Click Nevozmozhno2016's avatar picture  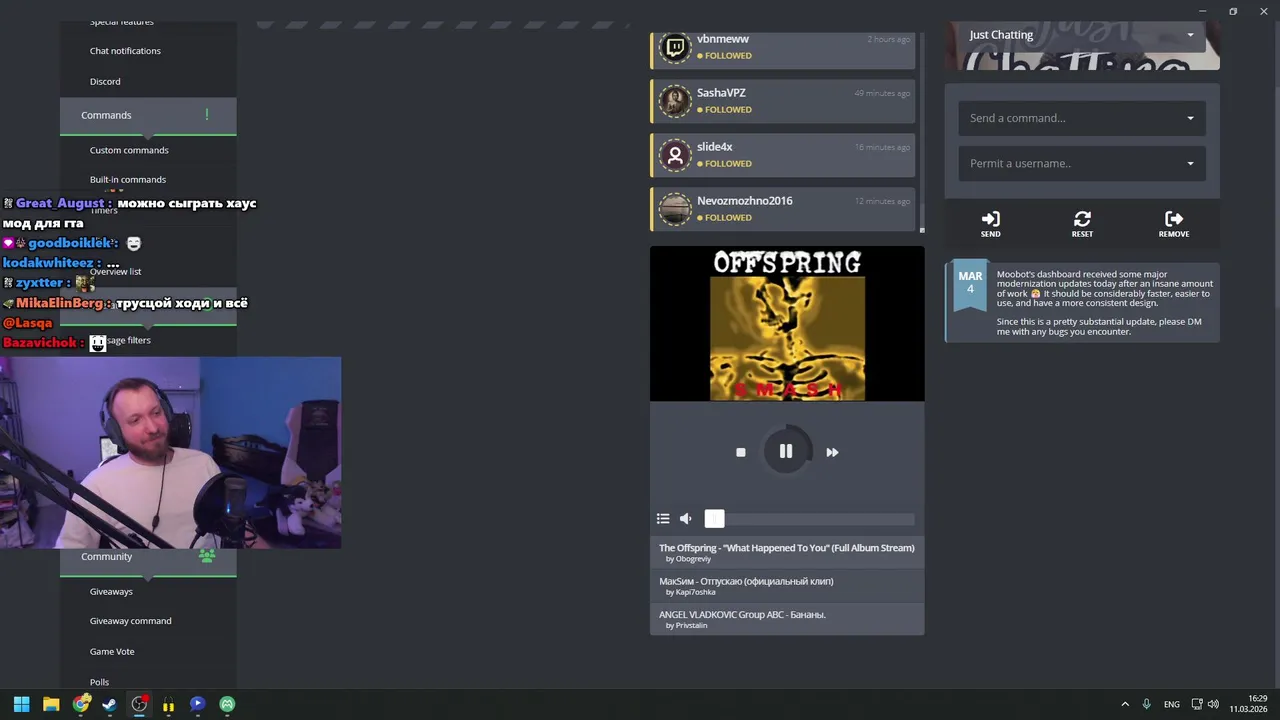tap(675, 208)
